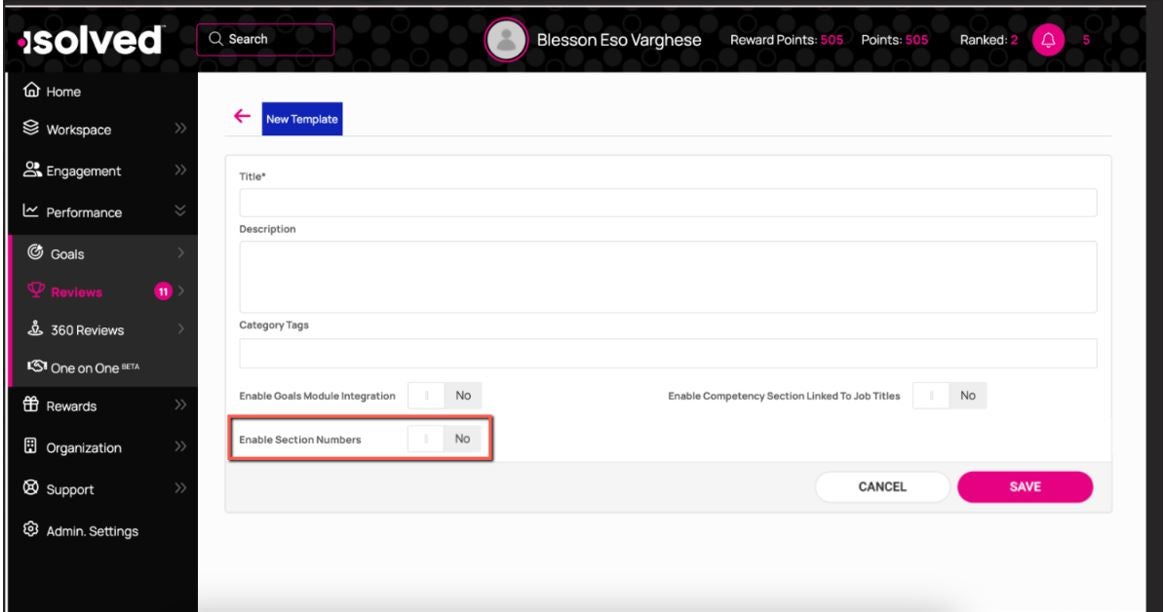Click the Engagement people icon
The width and height of the screenshot is (1165, 612).
pos(32,170)
